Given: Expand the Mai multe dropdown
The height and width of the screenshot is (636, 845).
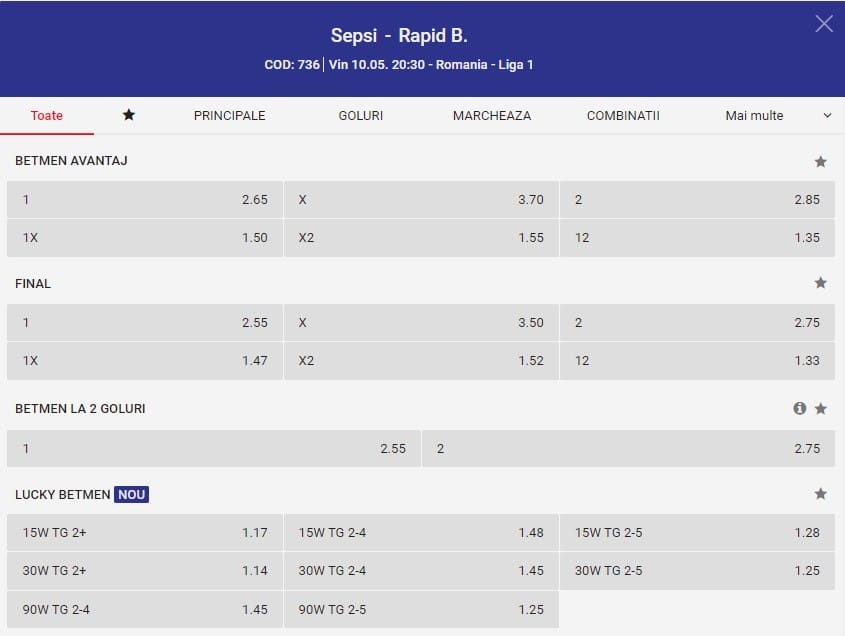Looking at the screenshot, I should 778,116.
